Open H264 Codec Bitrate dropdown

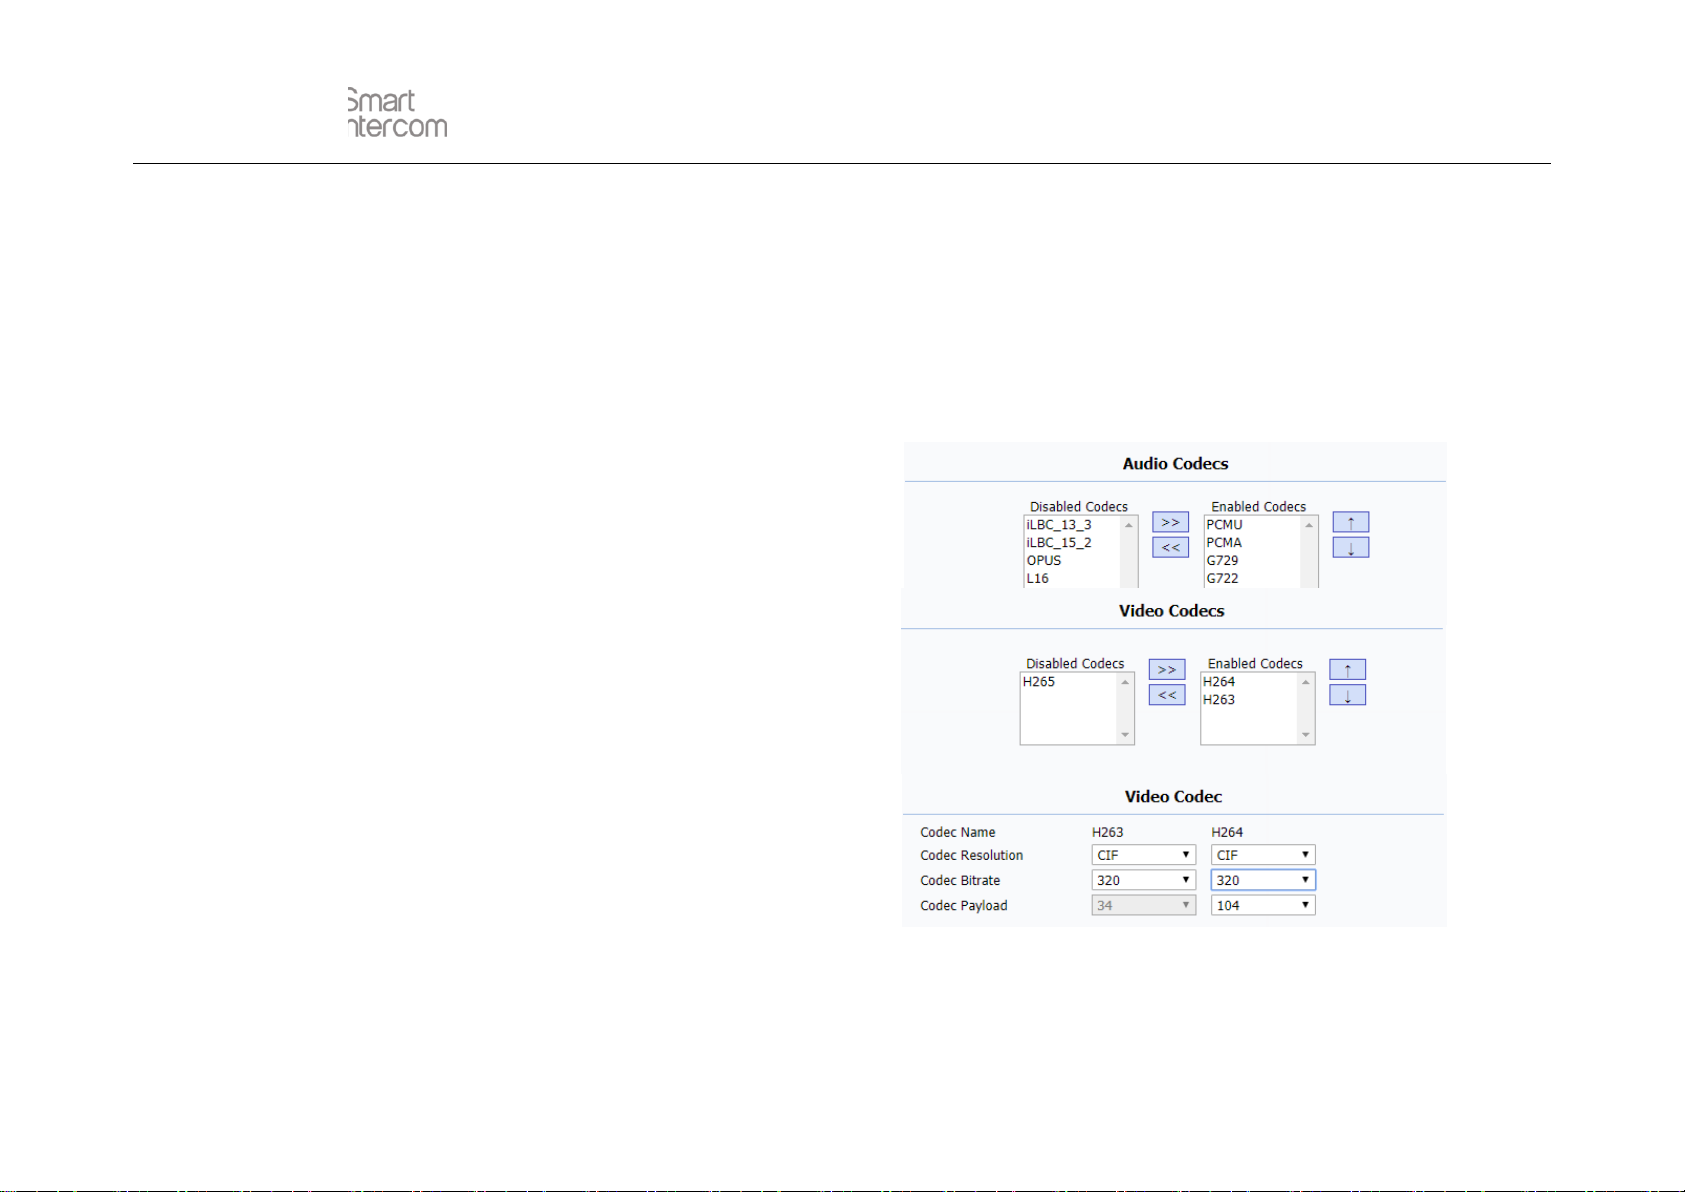pos(1263,880)
